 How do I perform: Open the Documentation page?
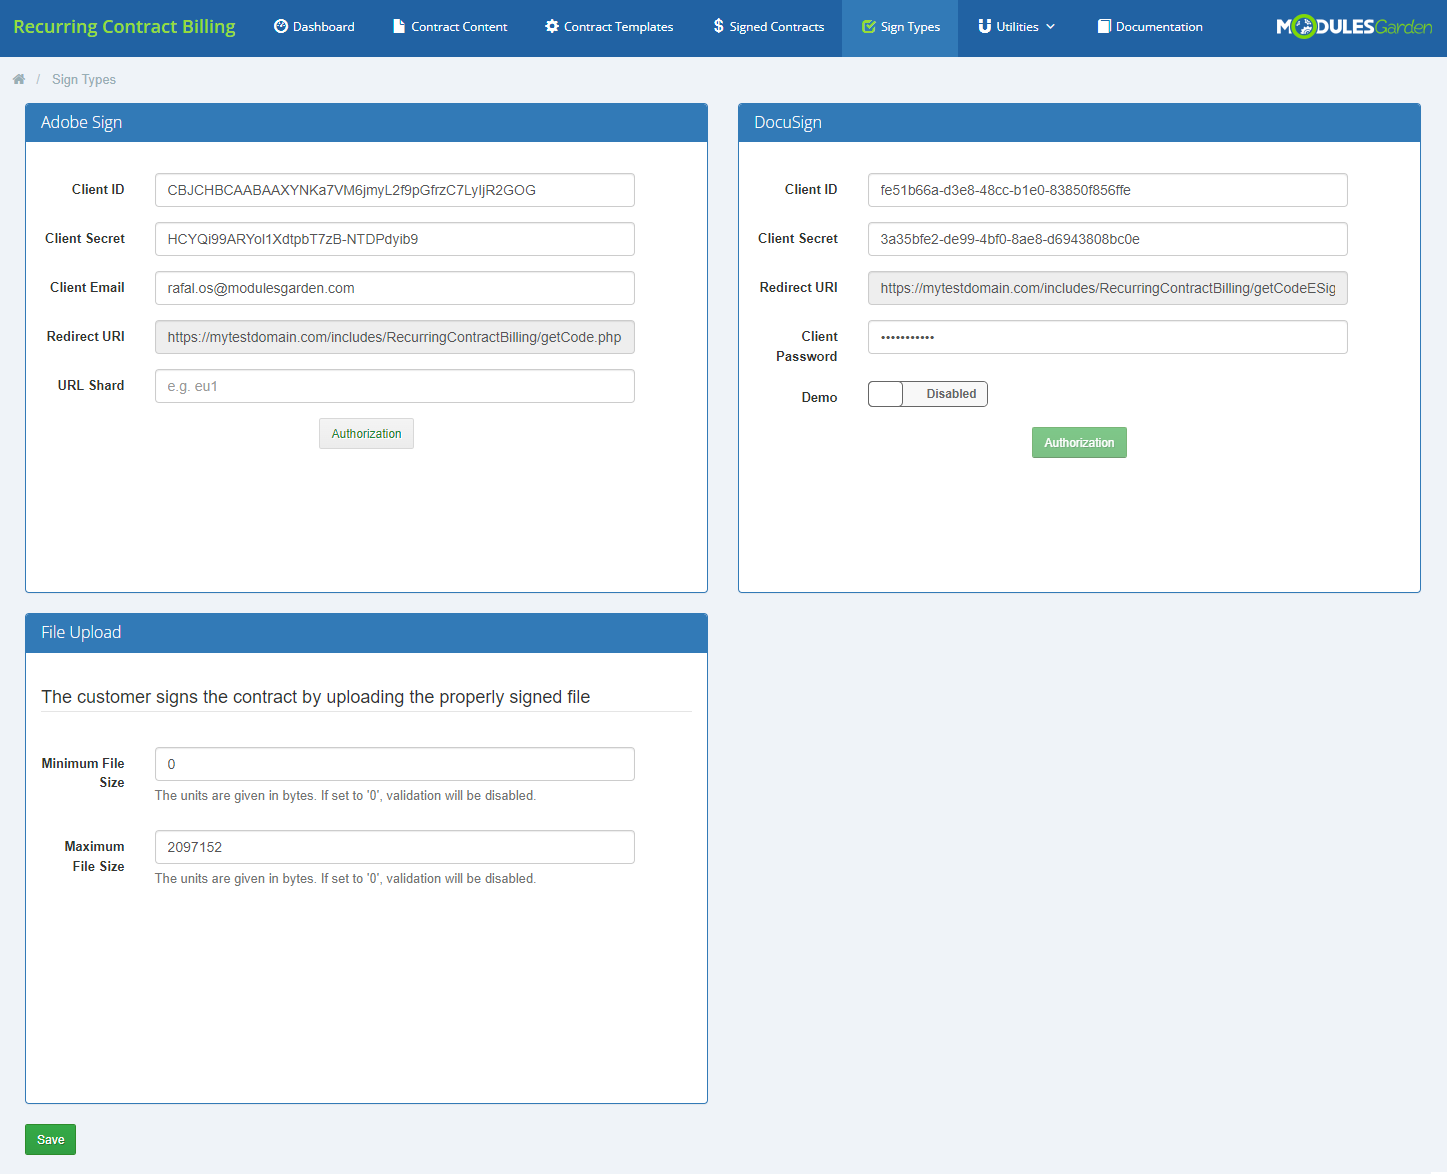point(1150,27)
